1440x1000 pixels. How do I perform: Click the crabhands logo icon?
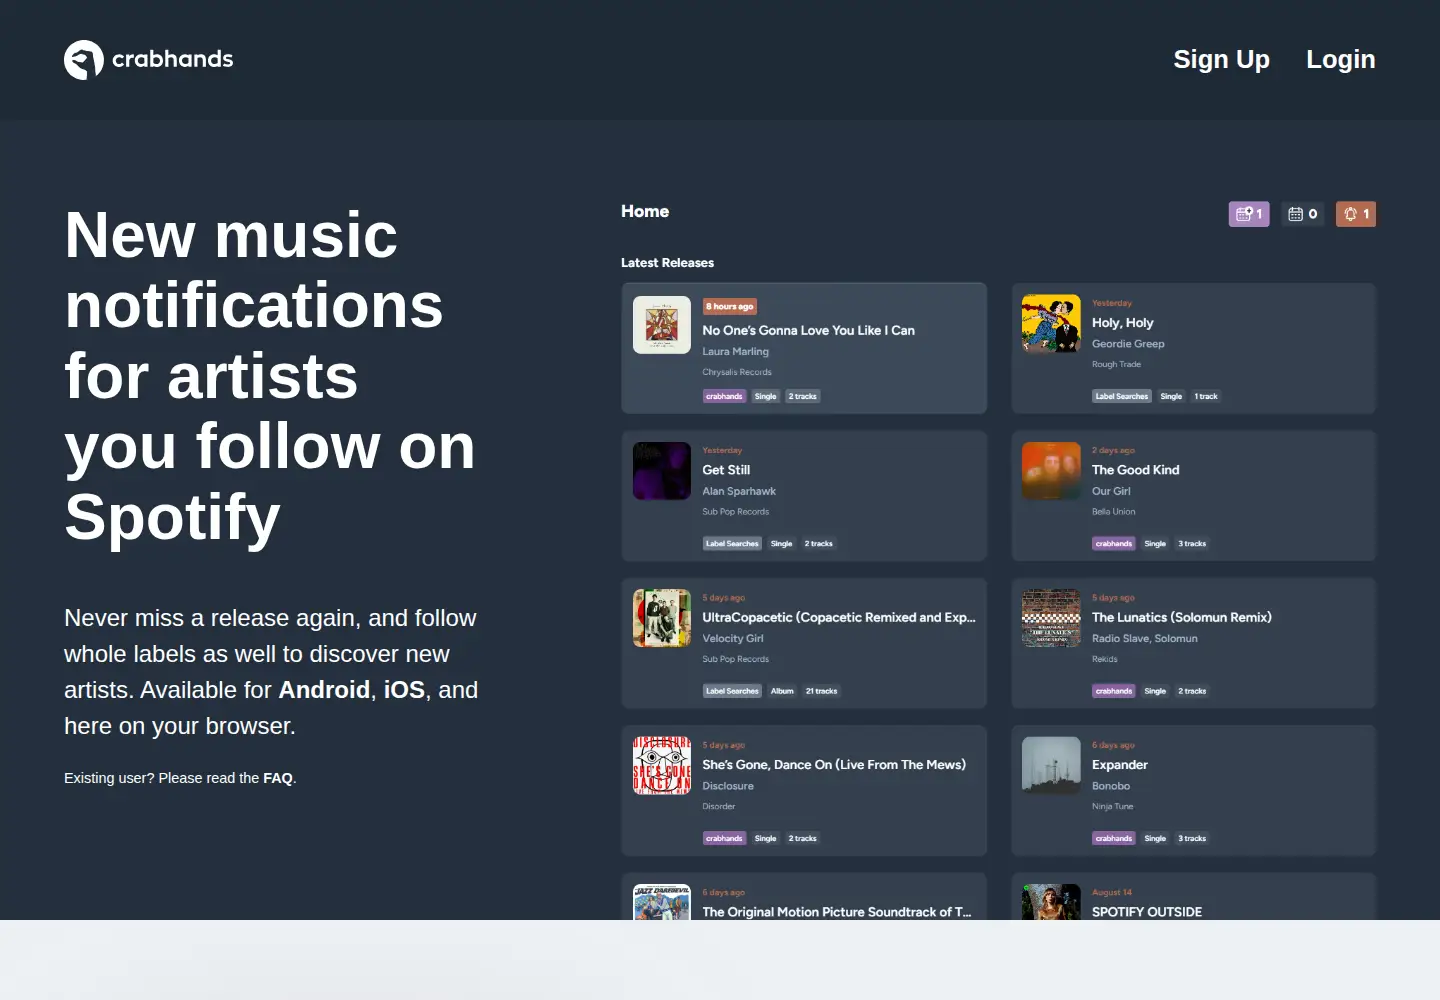pyautogui.click(x=84, y=60)
